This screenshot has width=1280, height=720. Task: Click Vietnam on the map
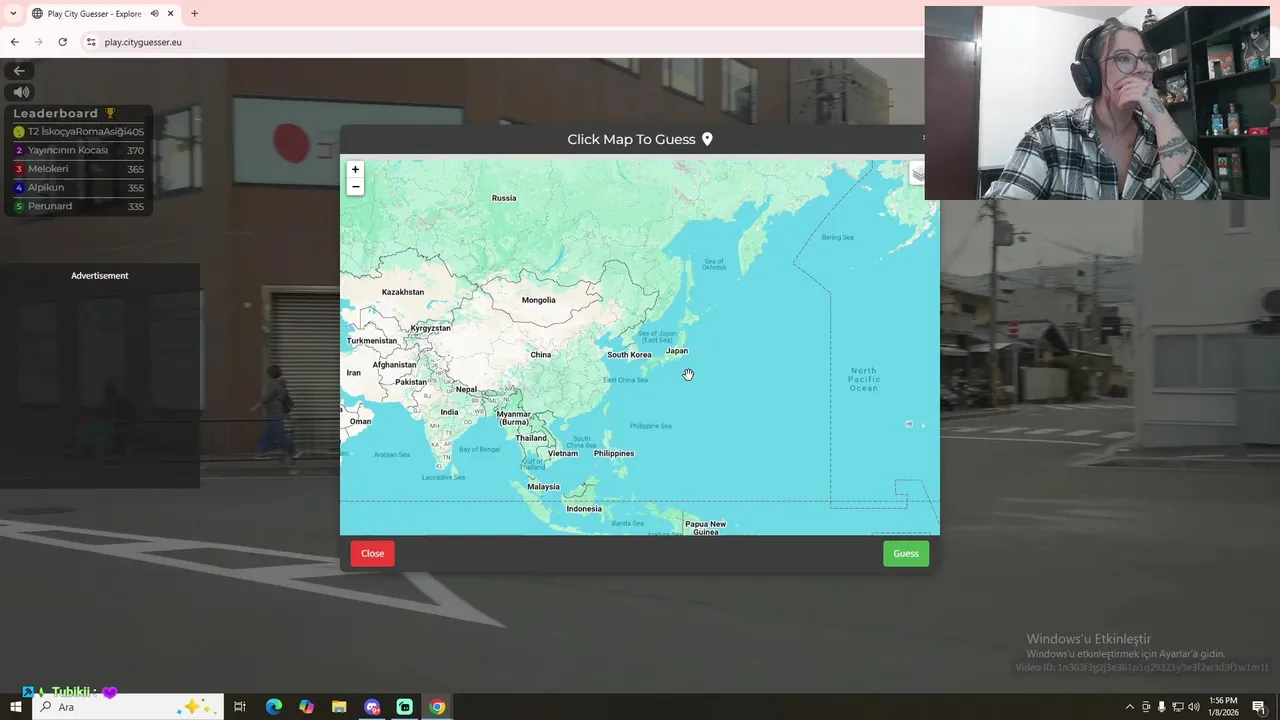point(563,454)
